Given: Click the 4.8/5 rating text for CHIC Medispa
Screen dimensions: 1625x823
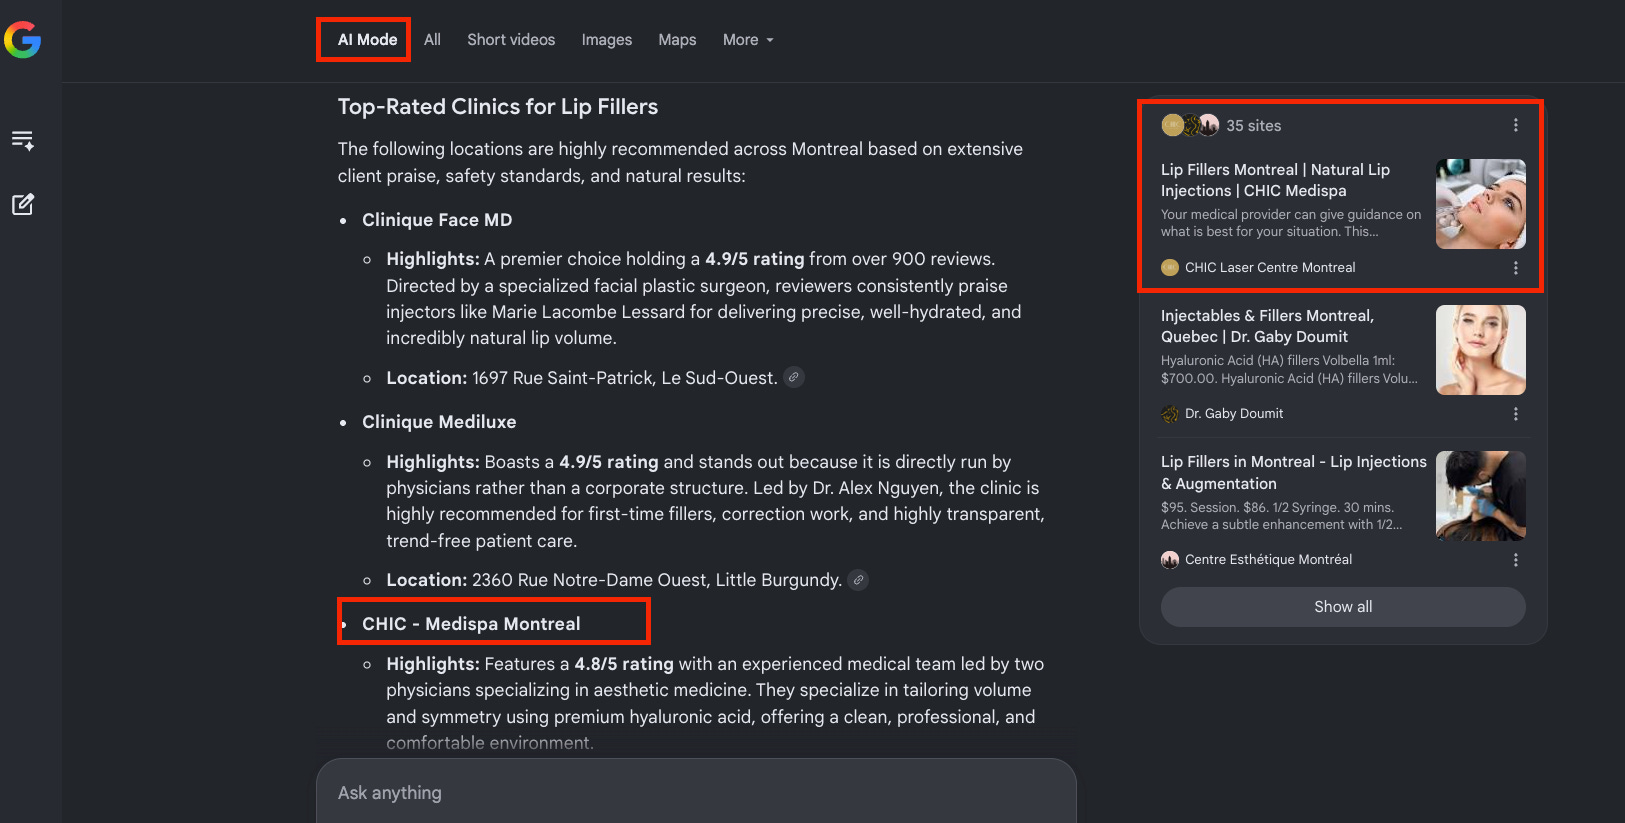Looking at the screenshot, I should point(624,664).
